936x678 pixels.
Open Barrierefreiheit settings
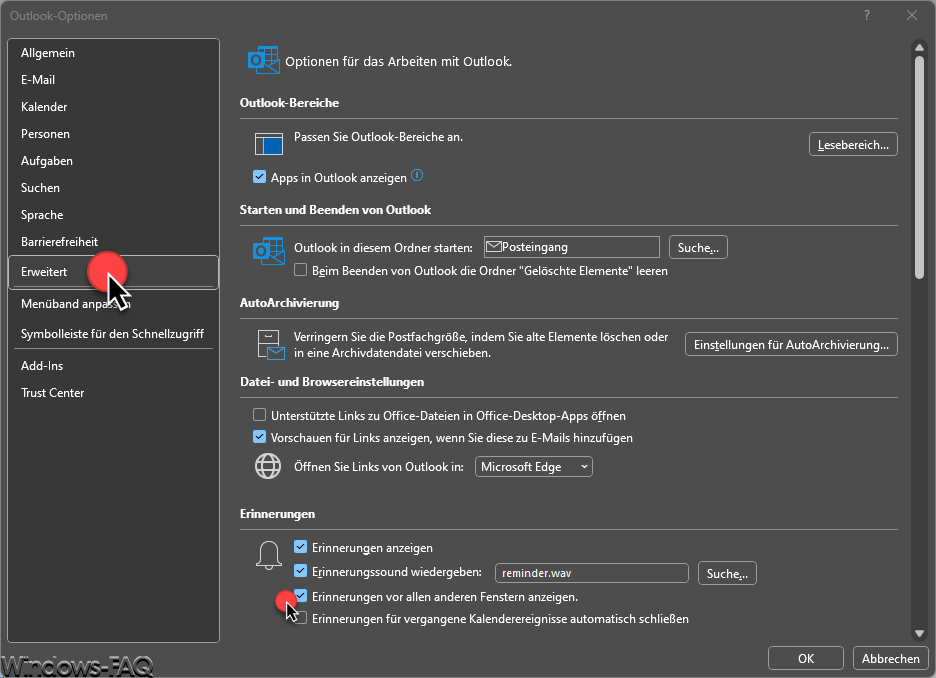tap(113, 242)
